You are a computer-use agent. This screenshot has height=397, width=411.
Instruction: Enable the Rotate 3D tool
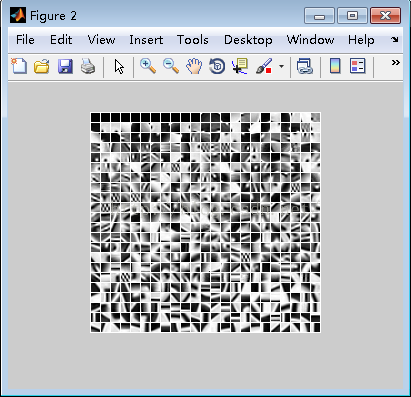point(217,66)
